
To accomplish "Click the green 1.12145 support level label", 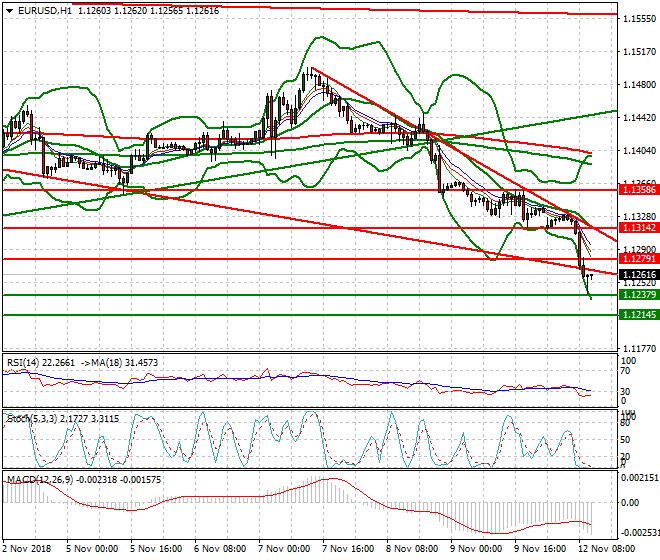I will pyautogui.click(x=639, y=315).
